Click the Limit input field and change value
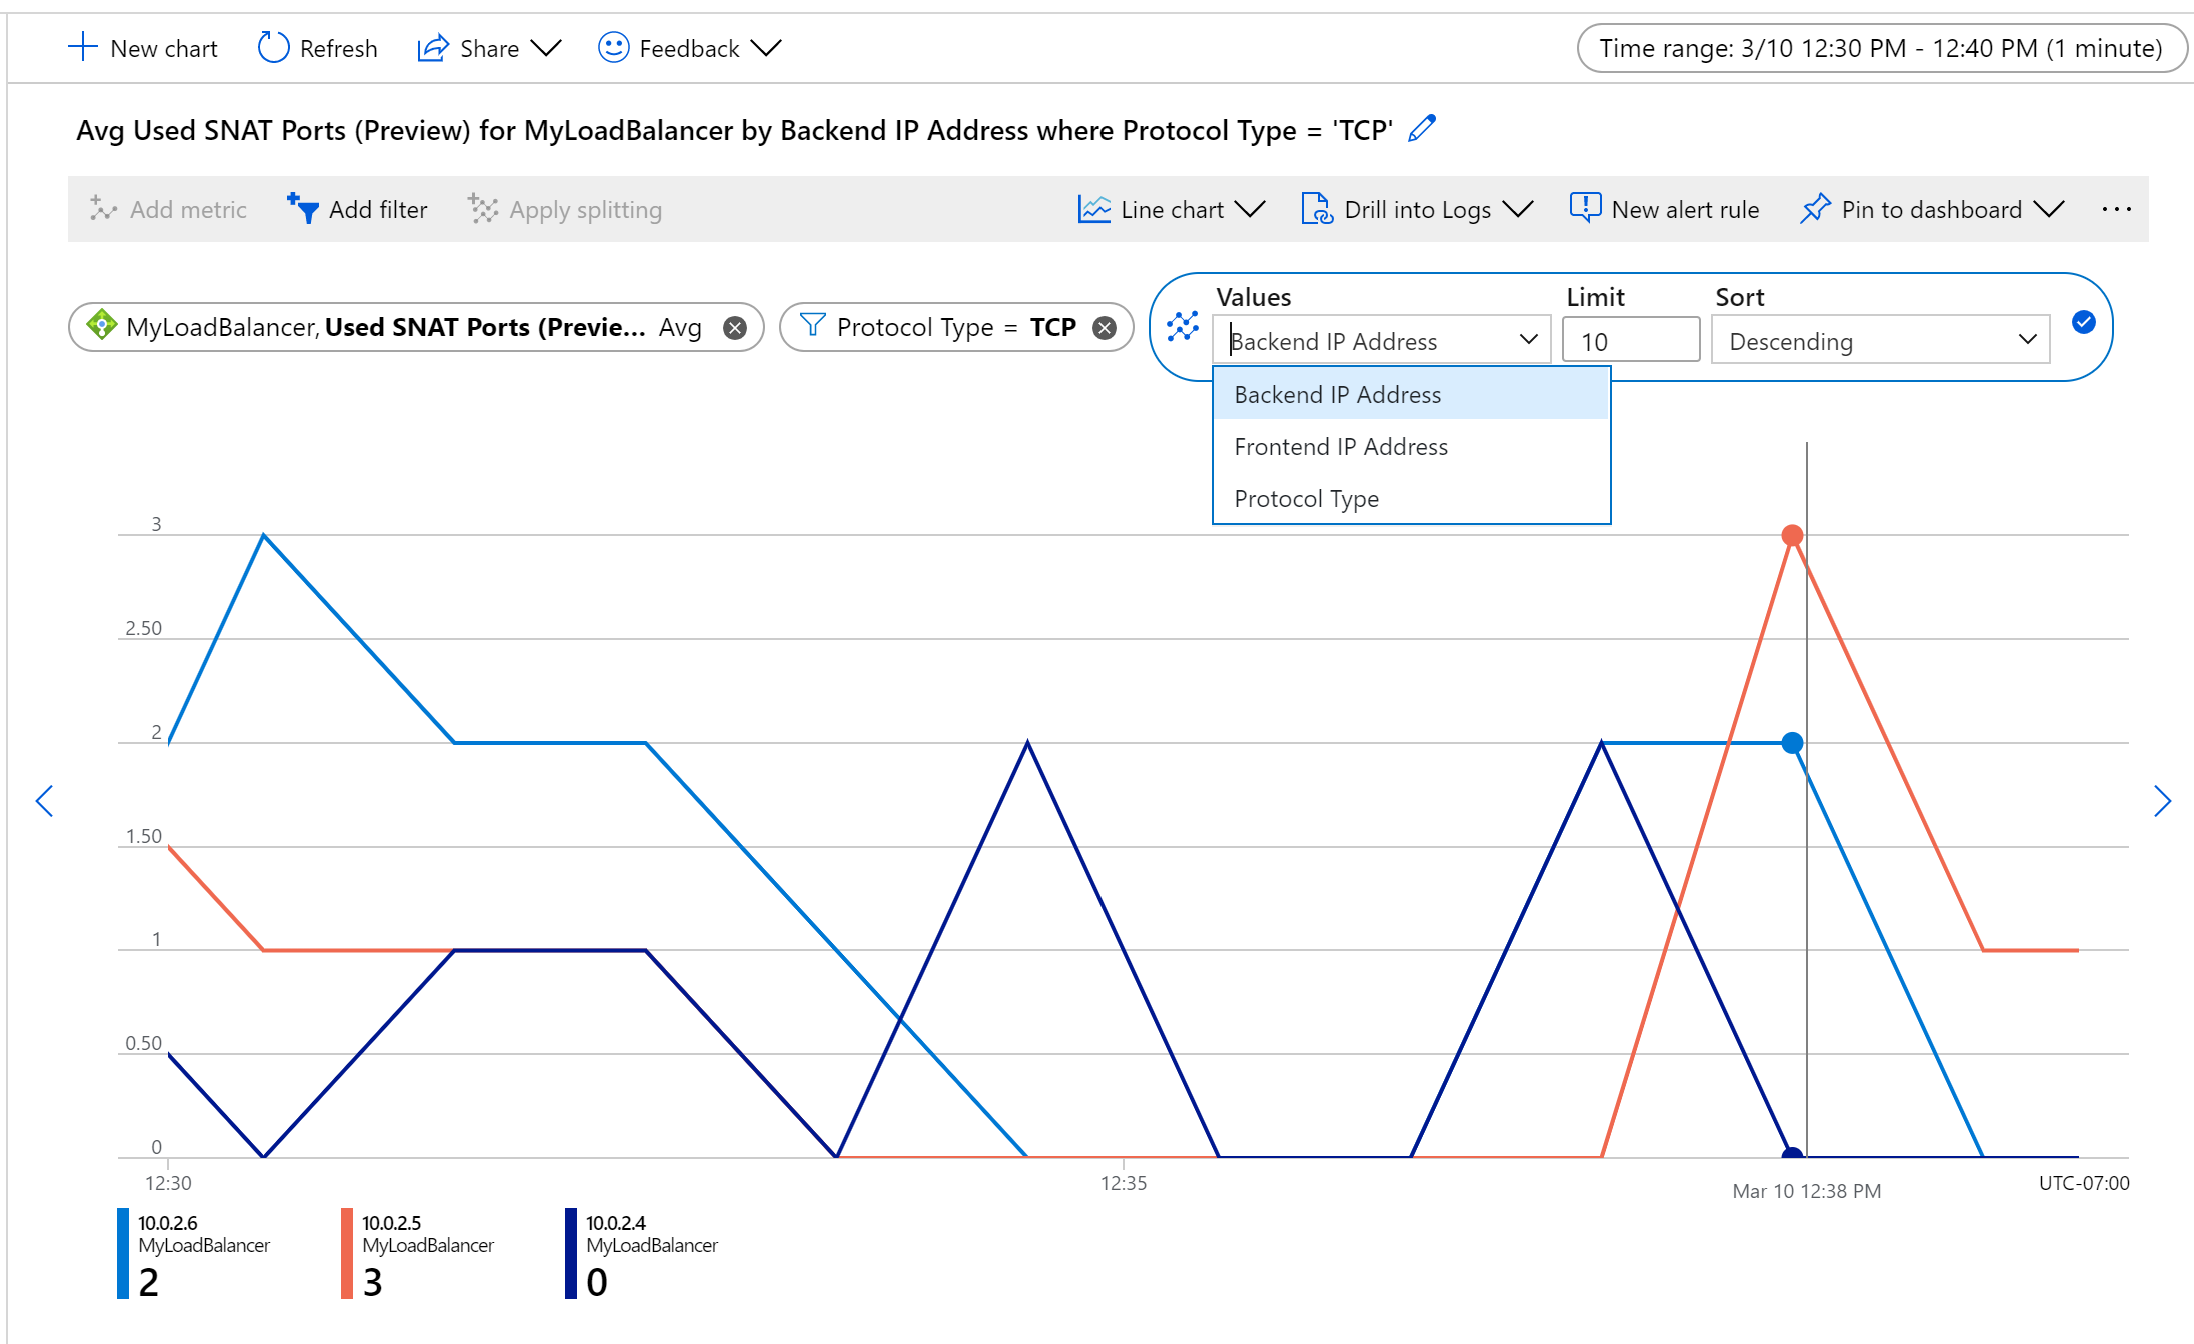 coord(1631,338)
